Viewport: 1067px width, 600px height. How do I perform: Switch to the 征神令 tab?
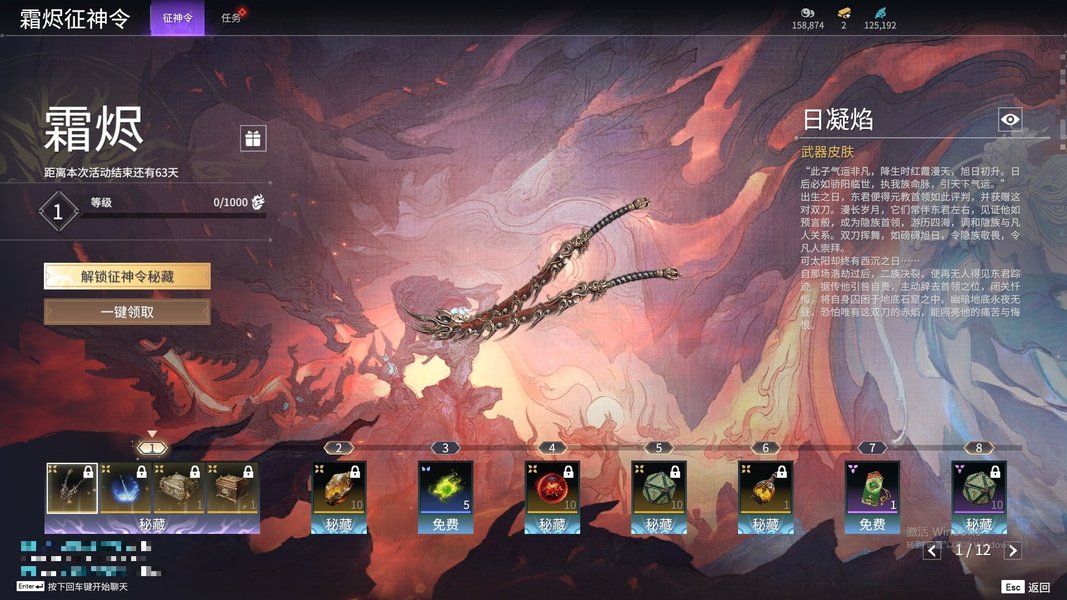click(x=177, y=18)
